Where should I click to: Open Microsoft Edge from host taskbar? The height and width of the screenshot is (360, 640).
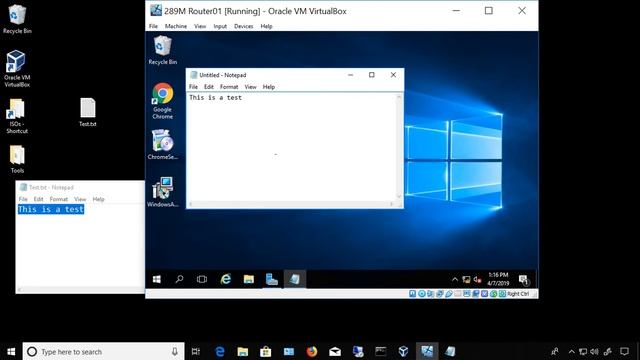(x=220, y=351)
